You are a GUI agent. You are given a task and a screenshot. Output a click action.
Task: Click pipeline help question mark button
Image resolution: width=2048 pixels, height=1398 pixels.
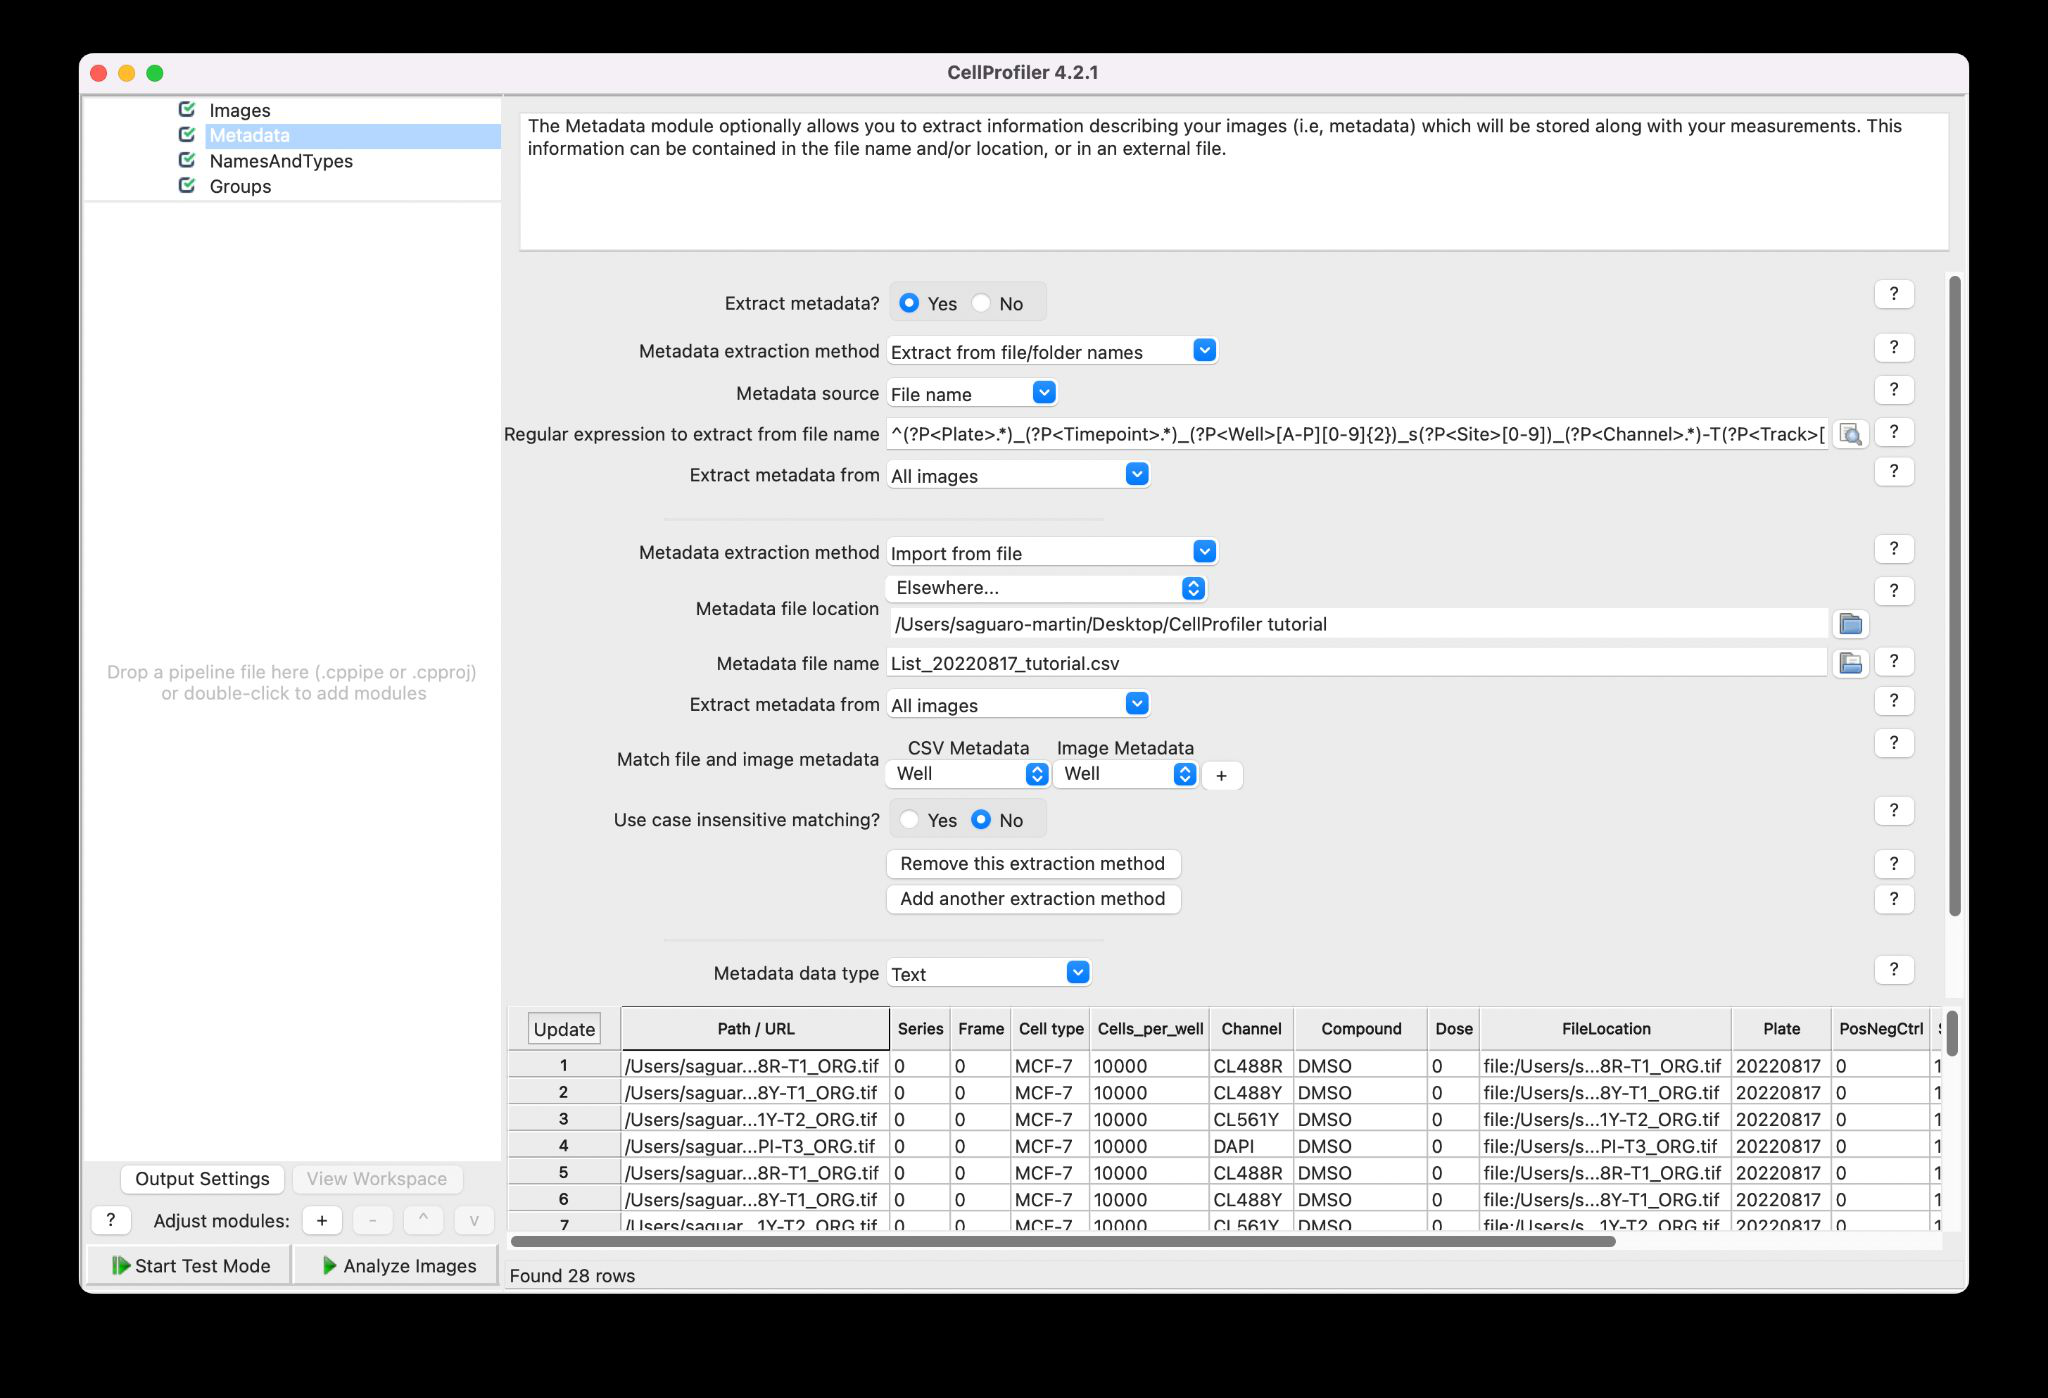(111, 1220)
